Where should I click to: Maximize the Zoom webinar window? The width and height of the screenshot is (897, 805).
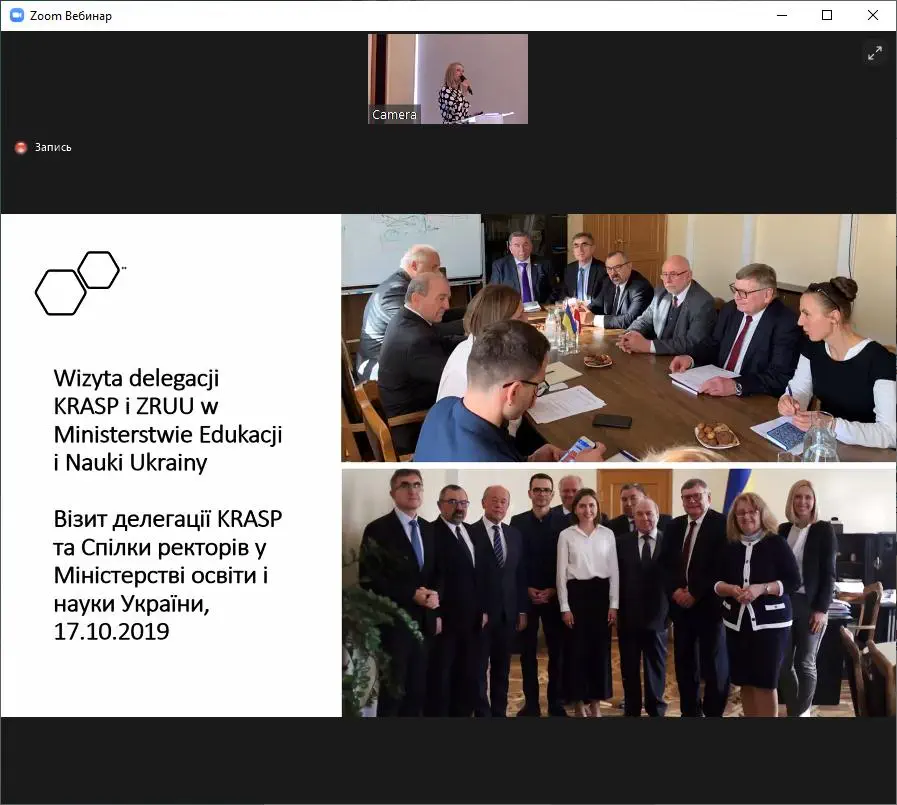[x=827, y=15]
